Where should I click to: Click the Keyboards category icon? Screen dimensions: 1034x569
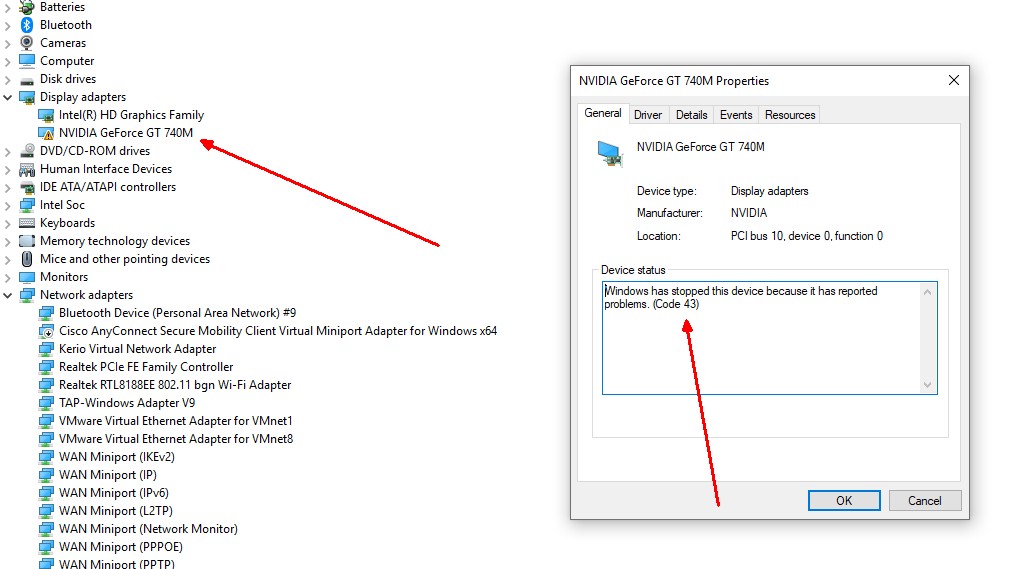26,223
